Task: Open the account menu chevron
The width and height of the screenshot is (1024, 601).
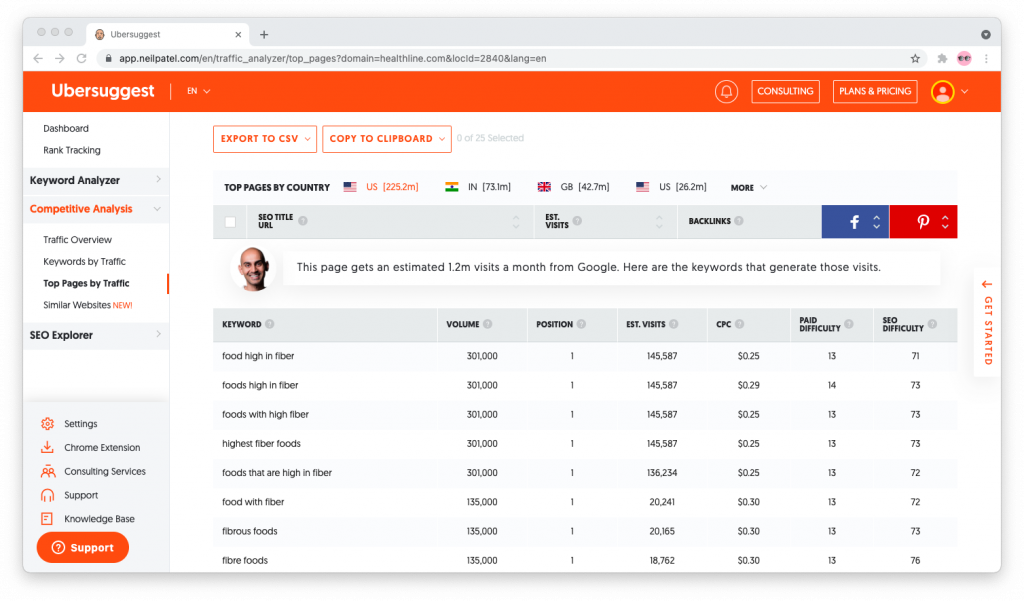Action: point(965,91)
